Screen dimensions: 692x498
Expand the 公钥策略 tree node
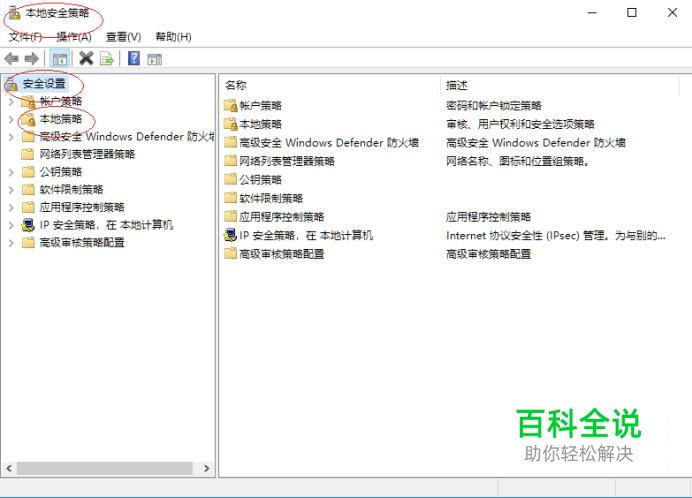tap(11, 172)
